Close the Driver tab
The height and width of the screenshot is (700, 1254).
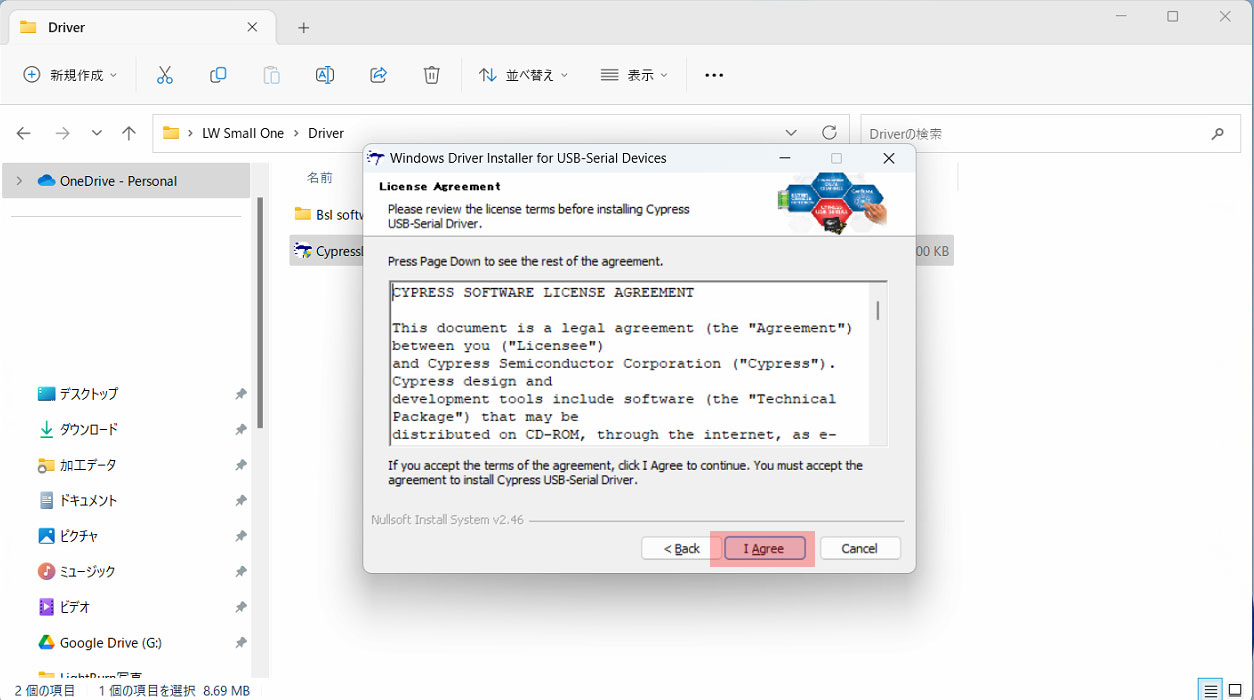(253, 27)
